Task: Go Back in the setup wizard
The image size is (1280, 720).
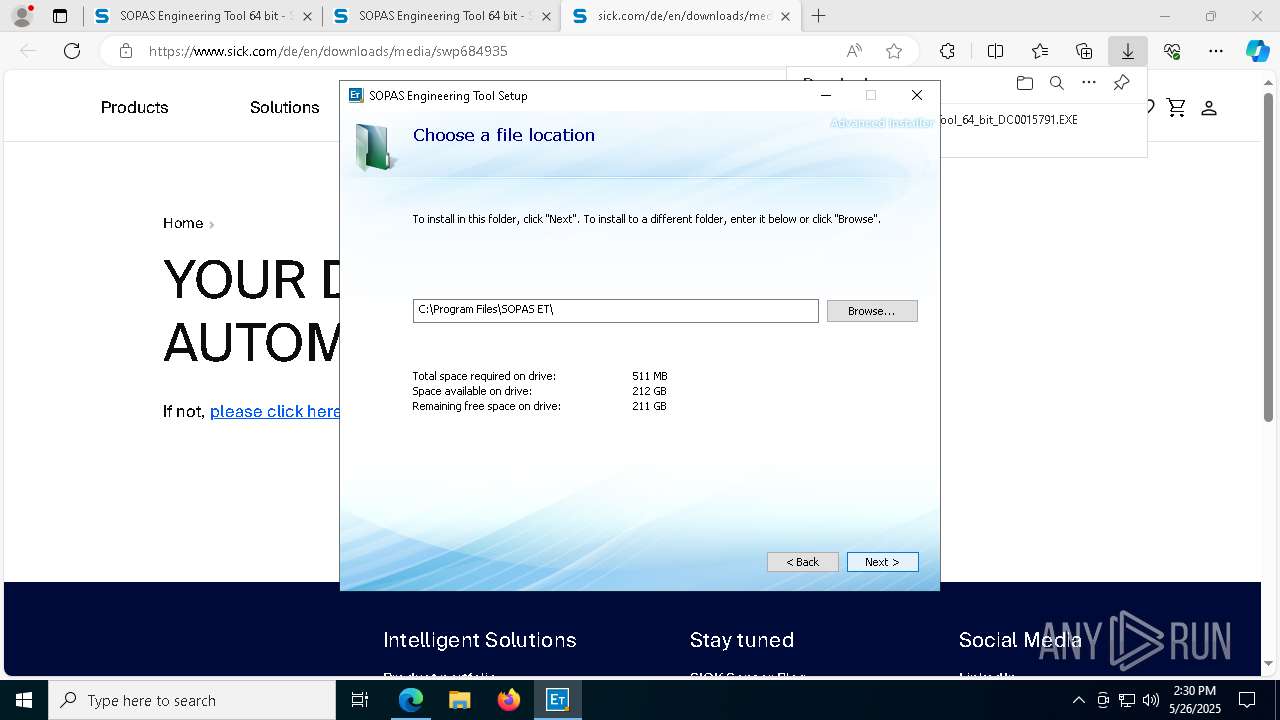Action: (x=802, y=562)
